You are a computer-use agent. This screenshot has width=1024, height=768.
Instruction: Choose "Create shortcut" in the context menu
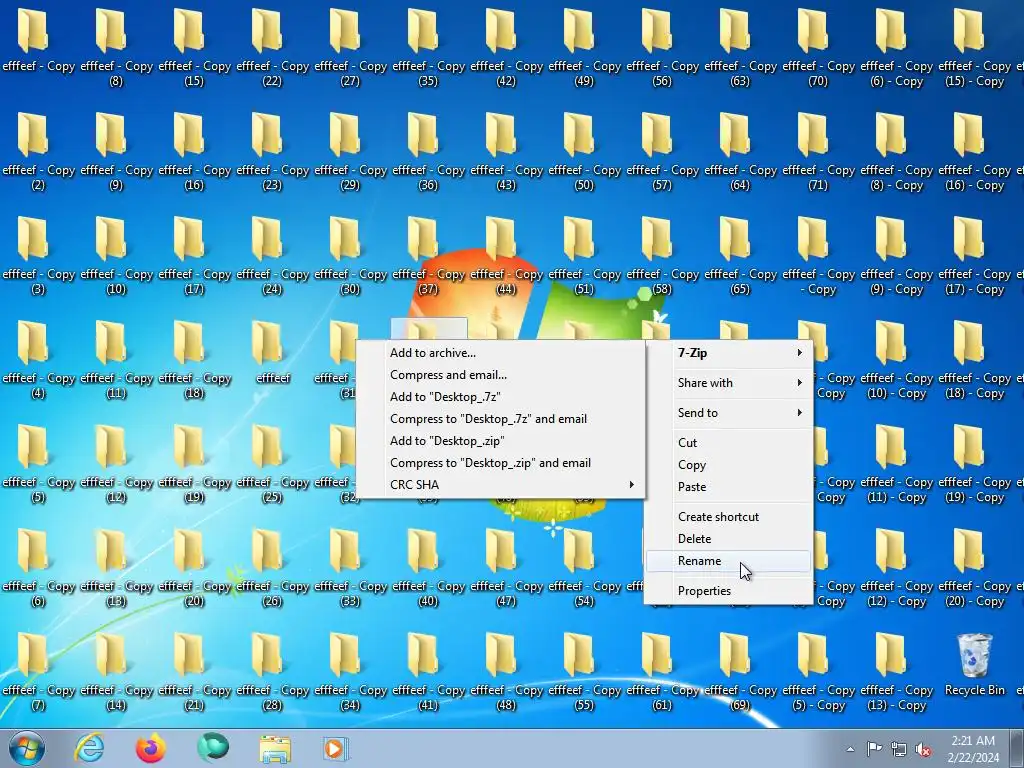coord(729,517)
